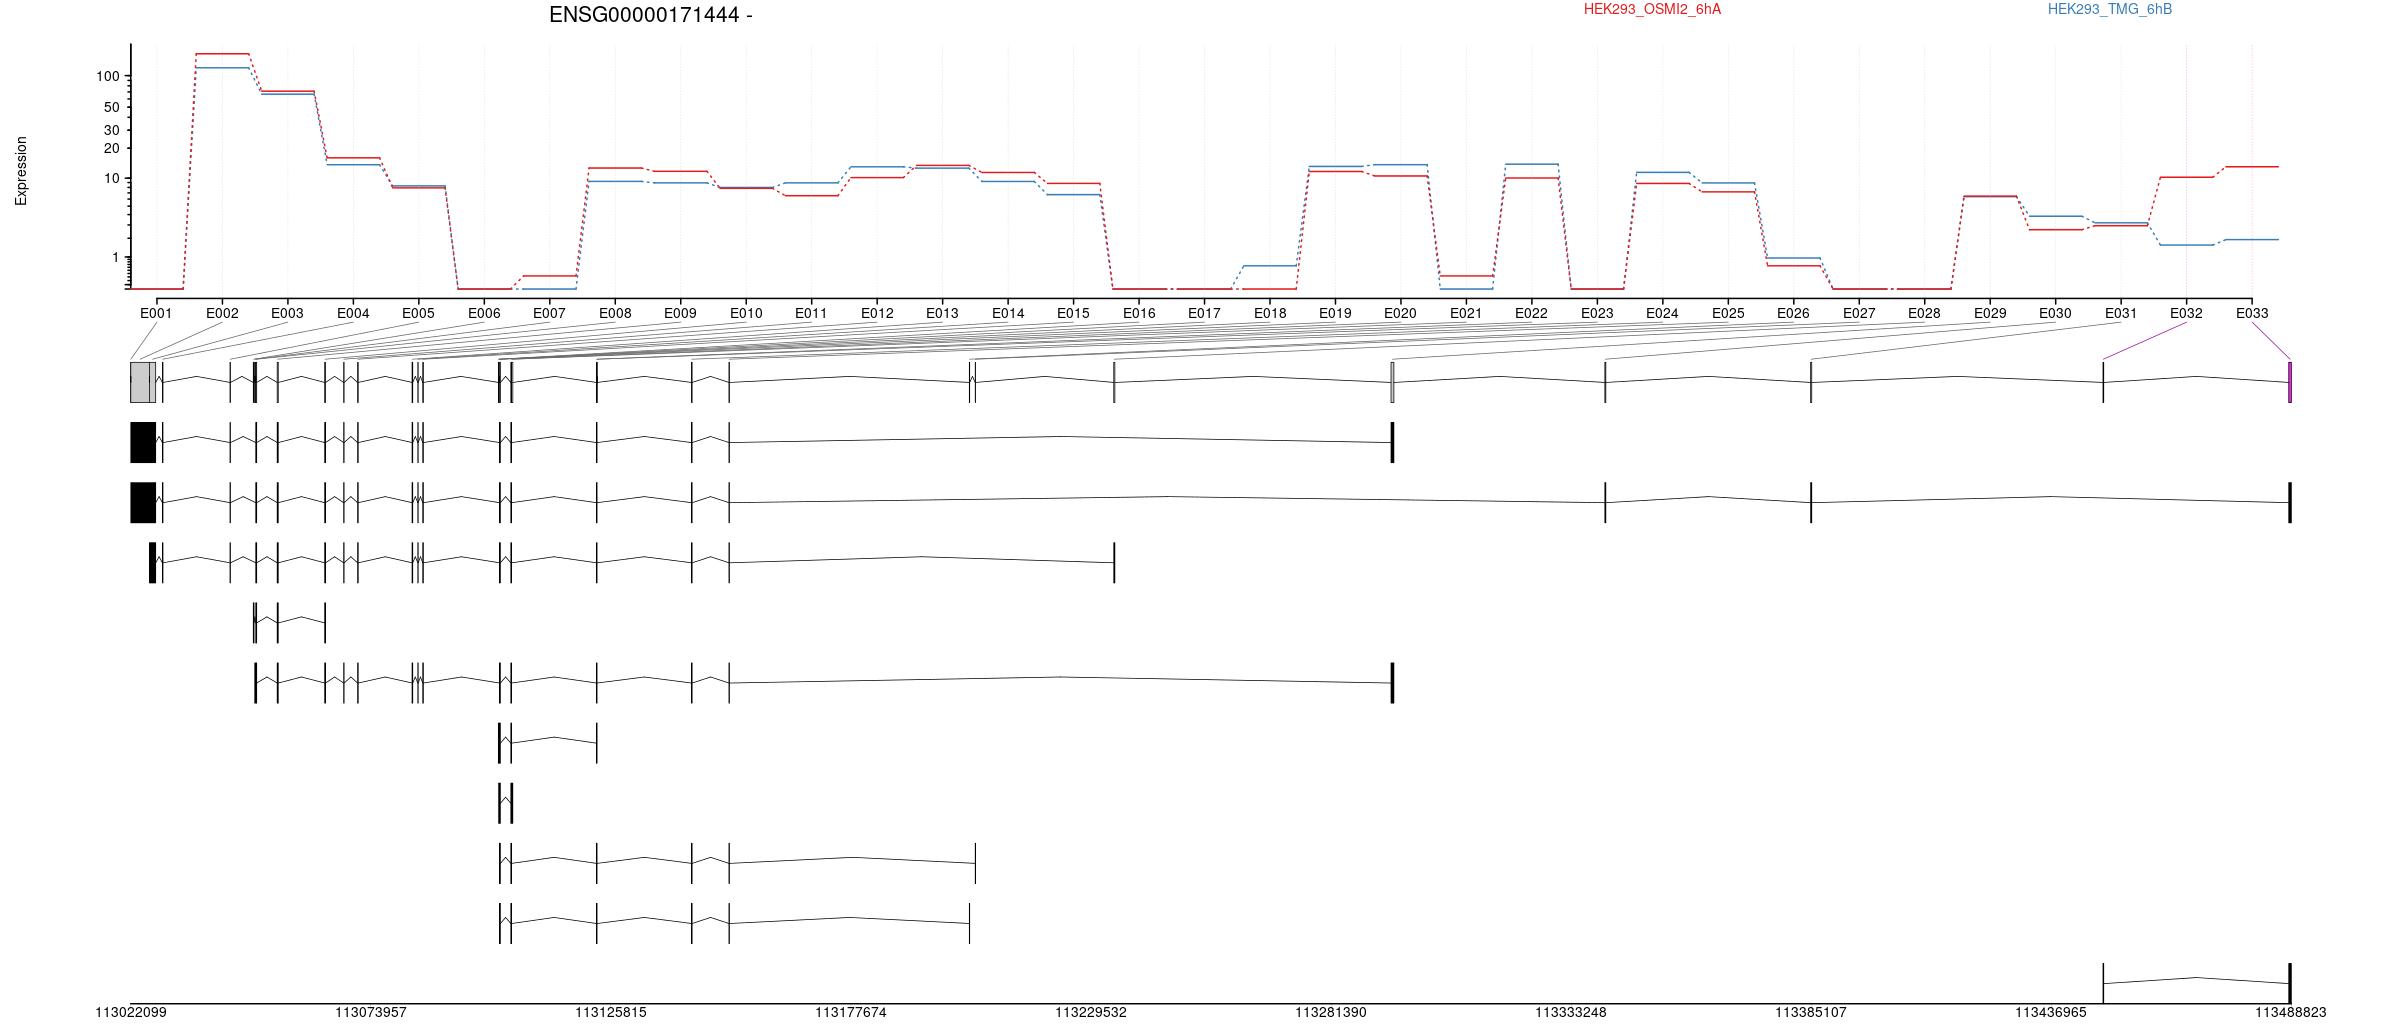Click exon label E005

click(418, 313)
